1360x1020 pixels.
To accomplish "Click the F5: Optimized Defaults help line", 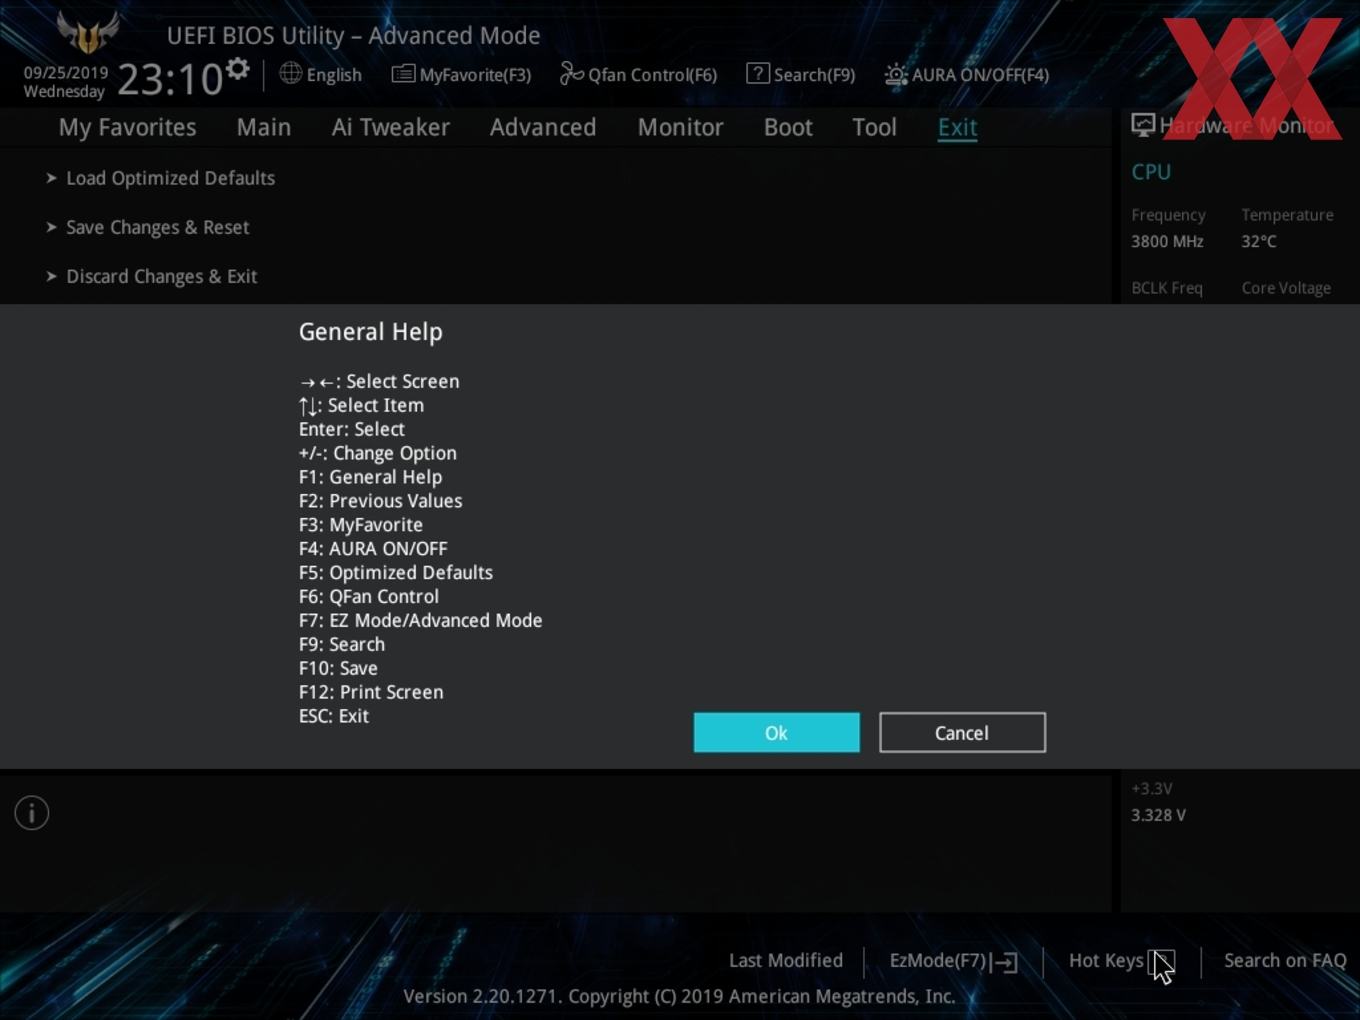I will point(396,572).
